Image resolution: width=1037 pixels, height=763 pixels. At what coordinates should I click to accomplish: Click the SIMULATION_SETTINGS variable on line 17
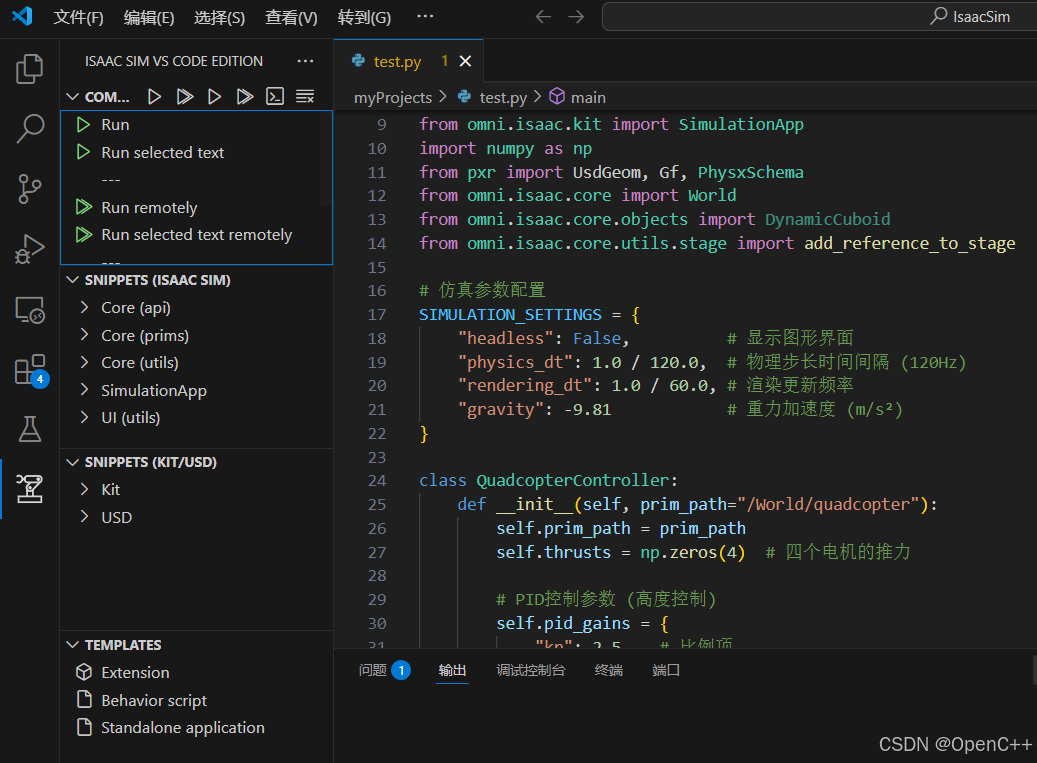point(510,315)
